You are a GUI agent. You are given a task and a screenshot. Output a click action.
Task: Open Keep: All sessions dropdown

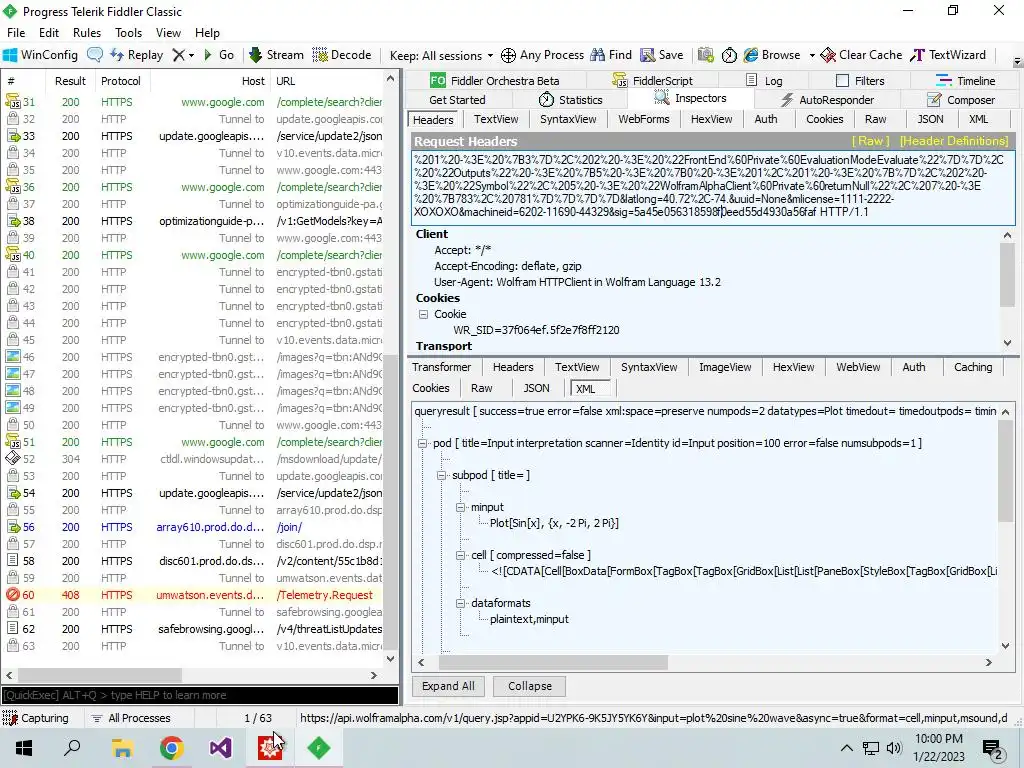441,56
